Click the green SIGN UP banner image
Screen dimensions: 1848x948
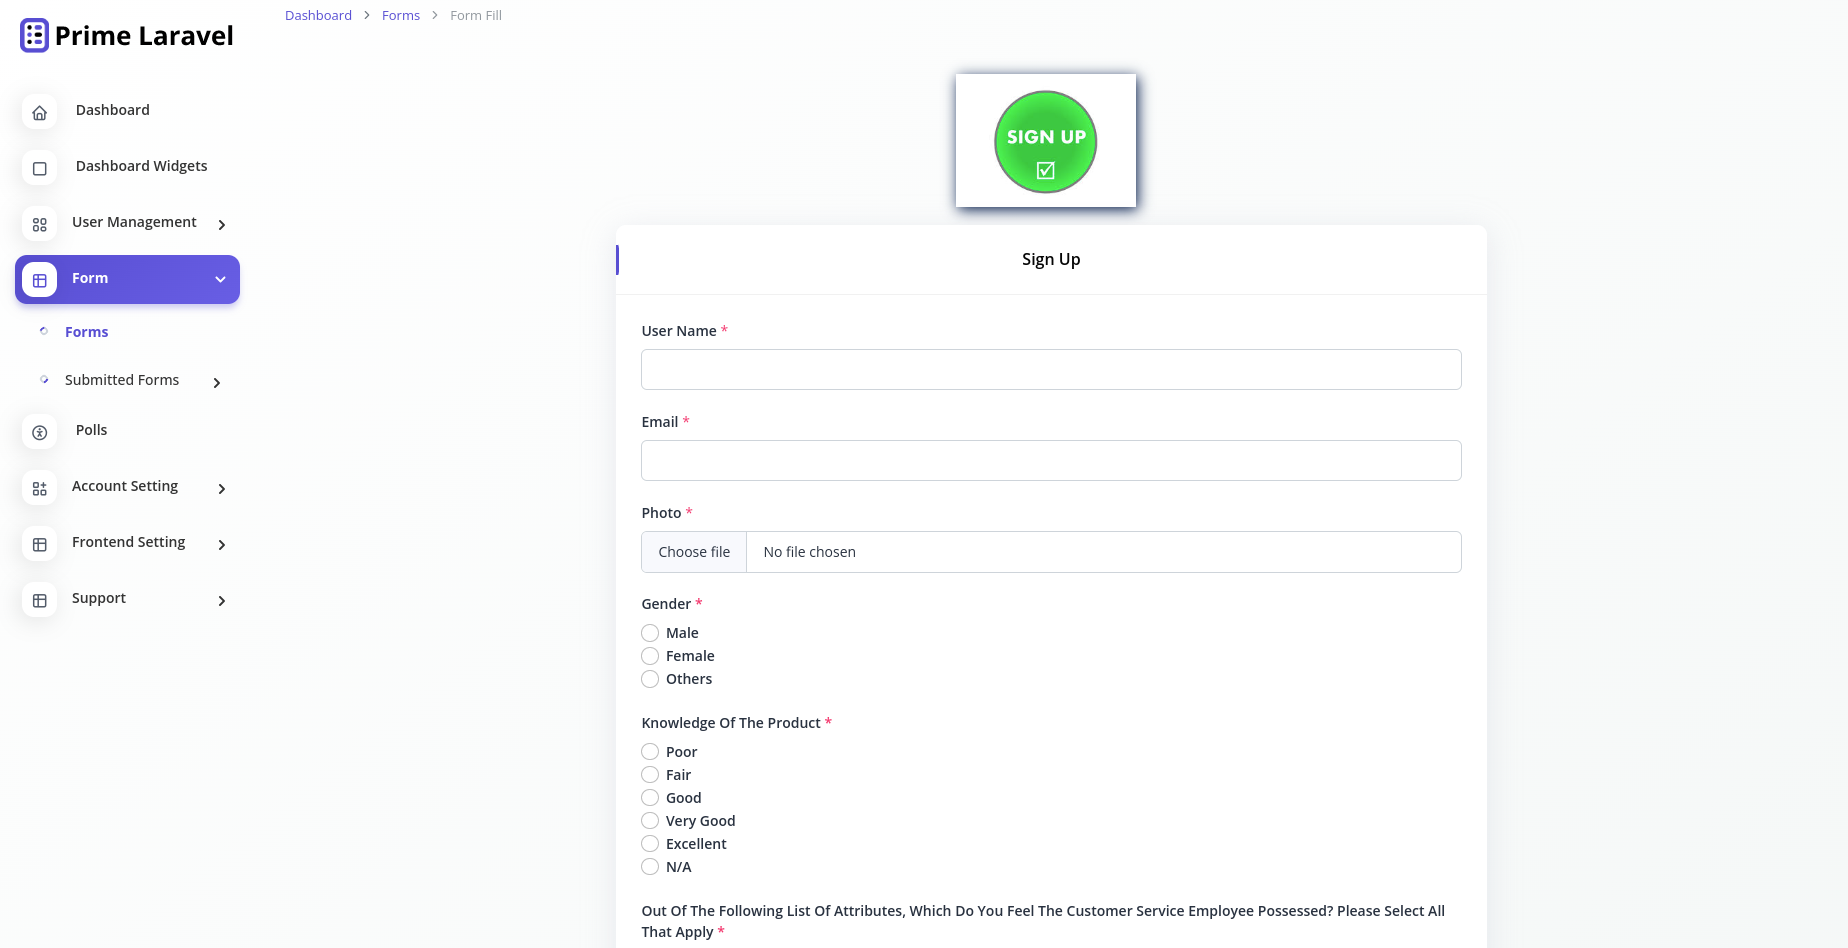coord(1045,140)
